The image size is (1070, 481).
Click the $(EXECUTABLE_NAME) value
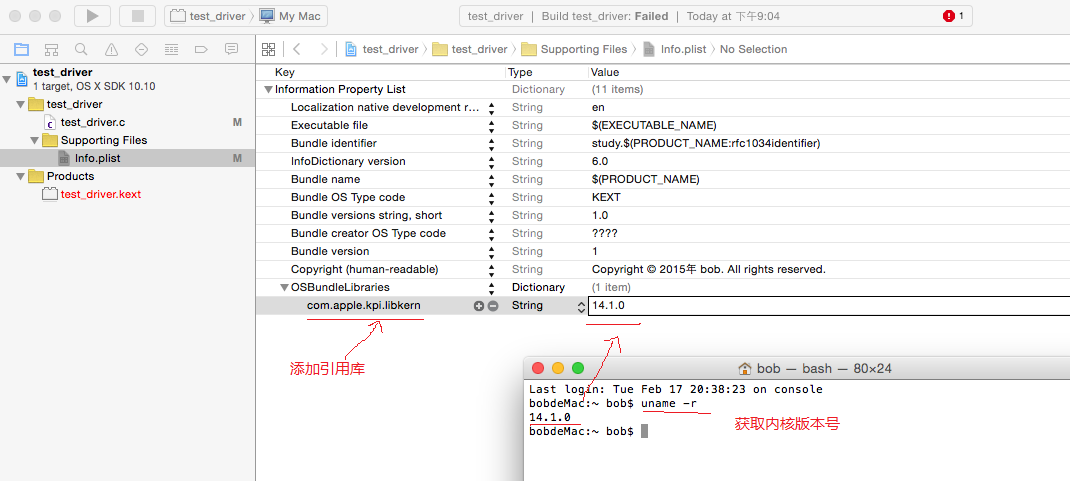pos(654,126)
